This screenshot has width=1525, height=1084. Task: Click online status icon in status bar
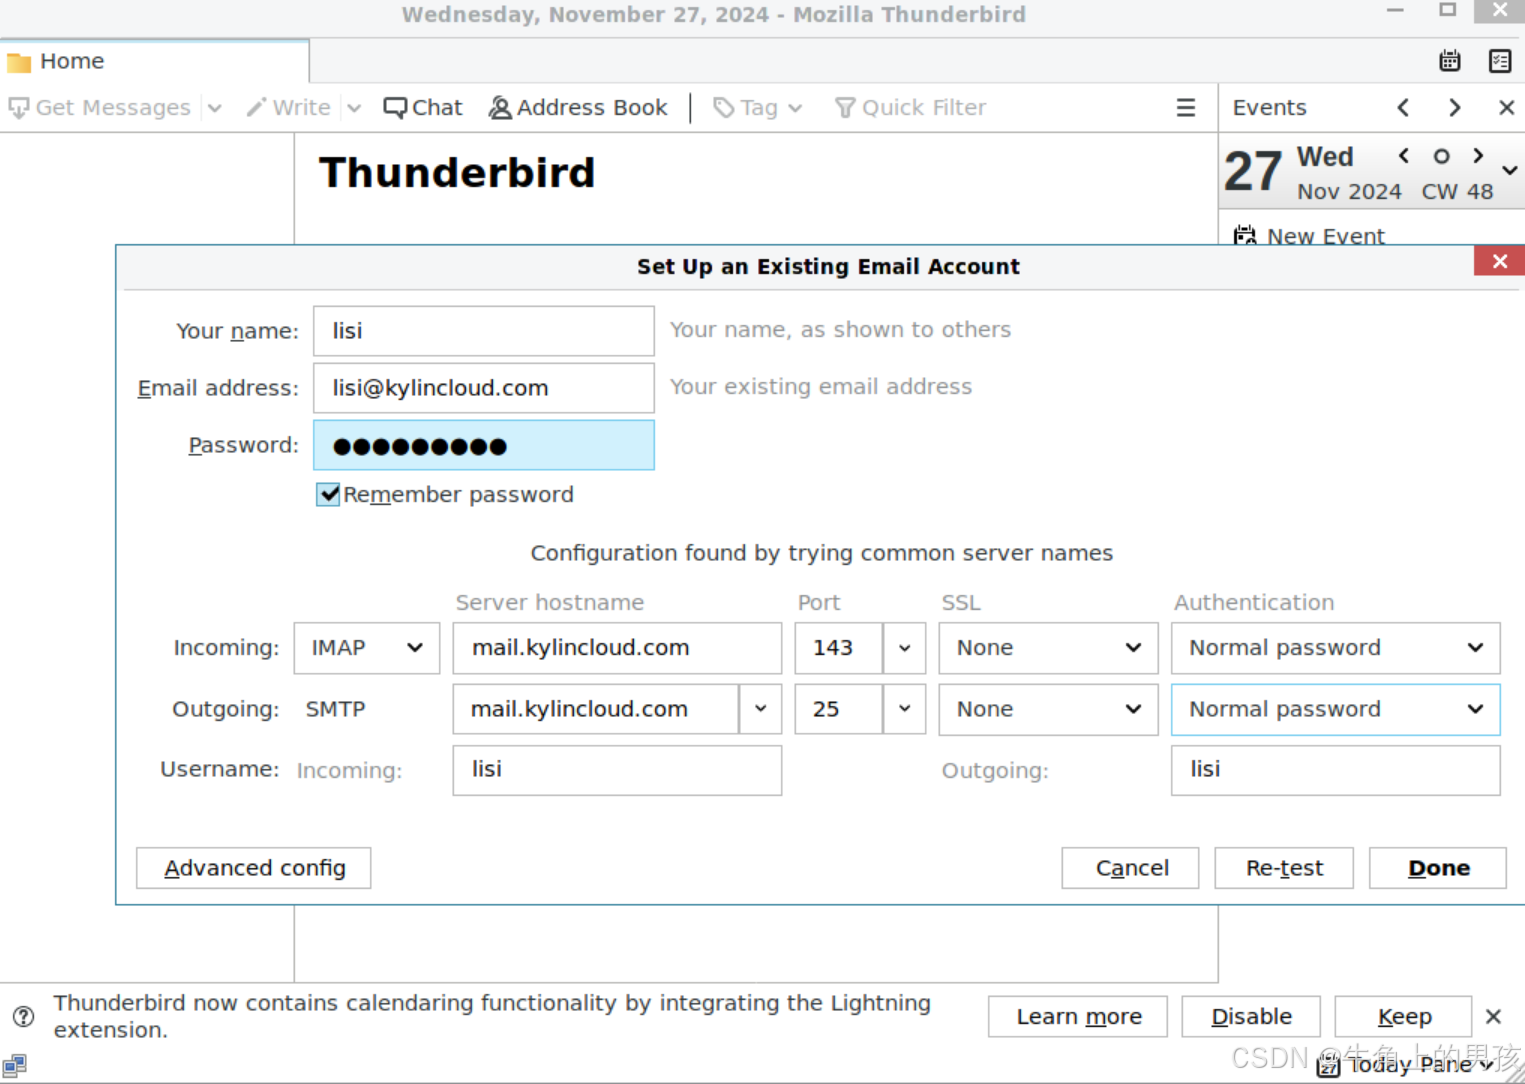click(14, 1066)
